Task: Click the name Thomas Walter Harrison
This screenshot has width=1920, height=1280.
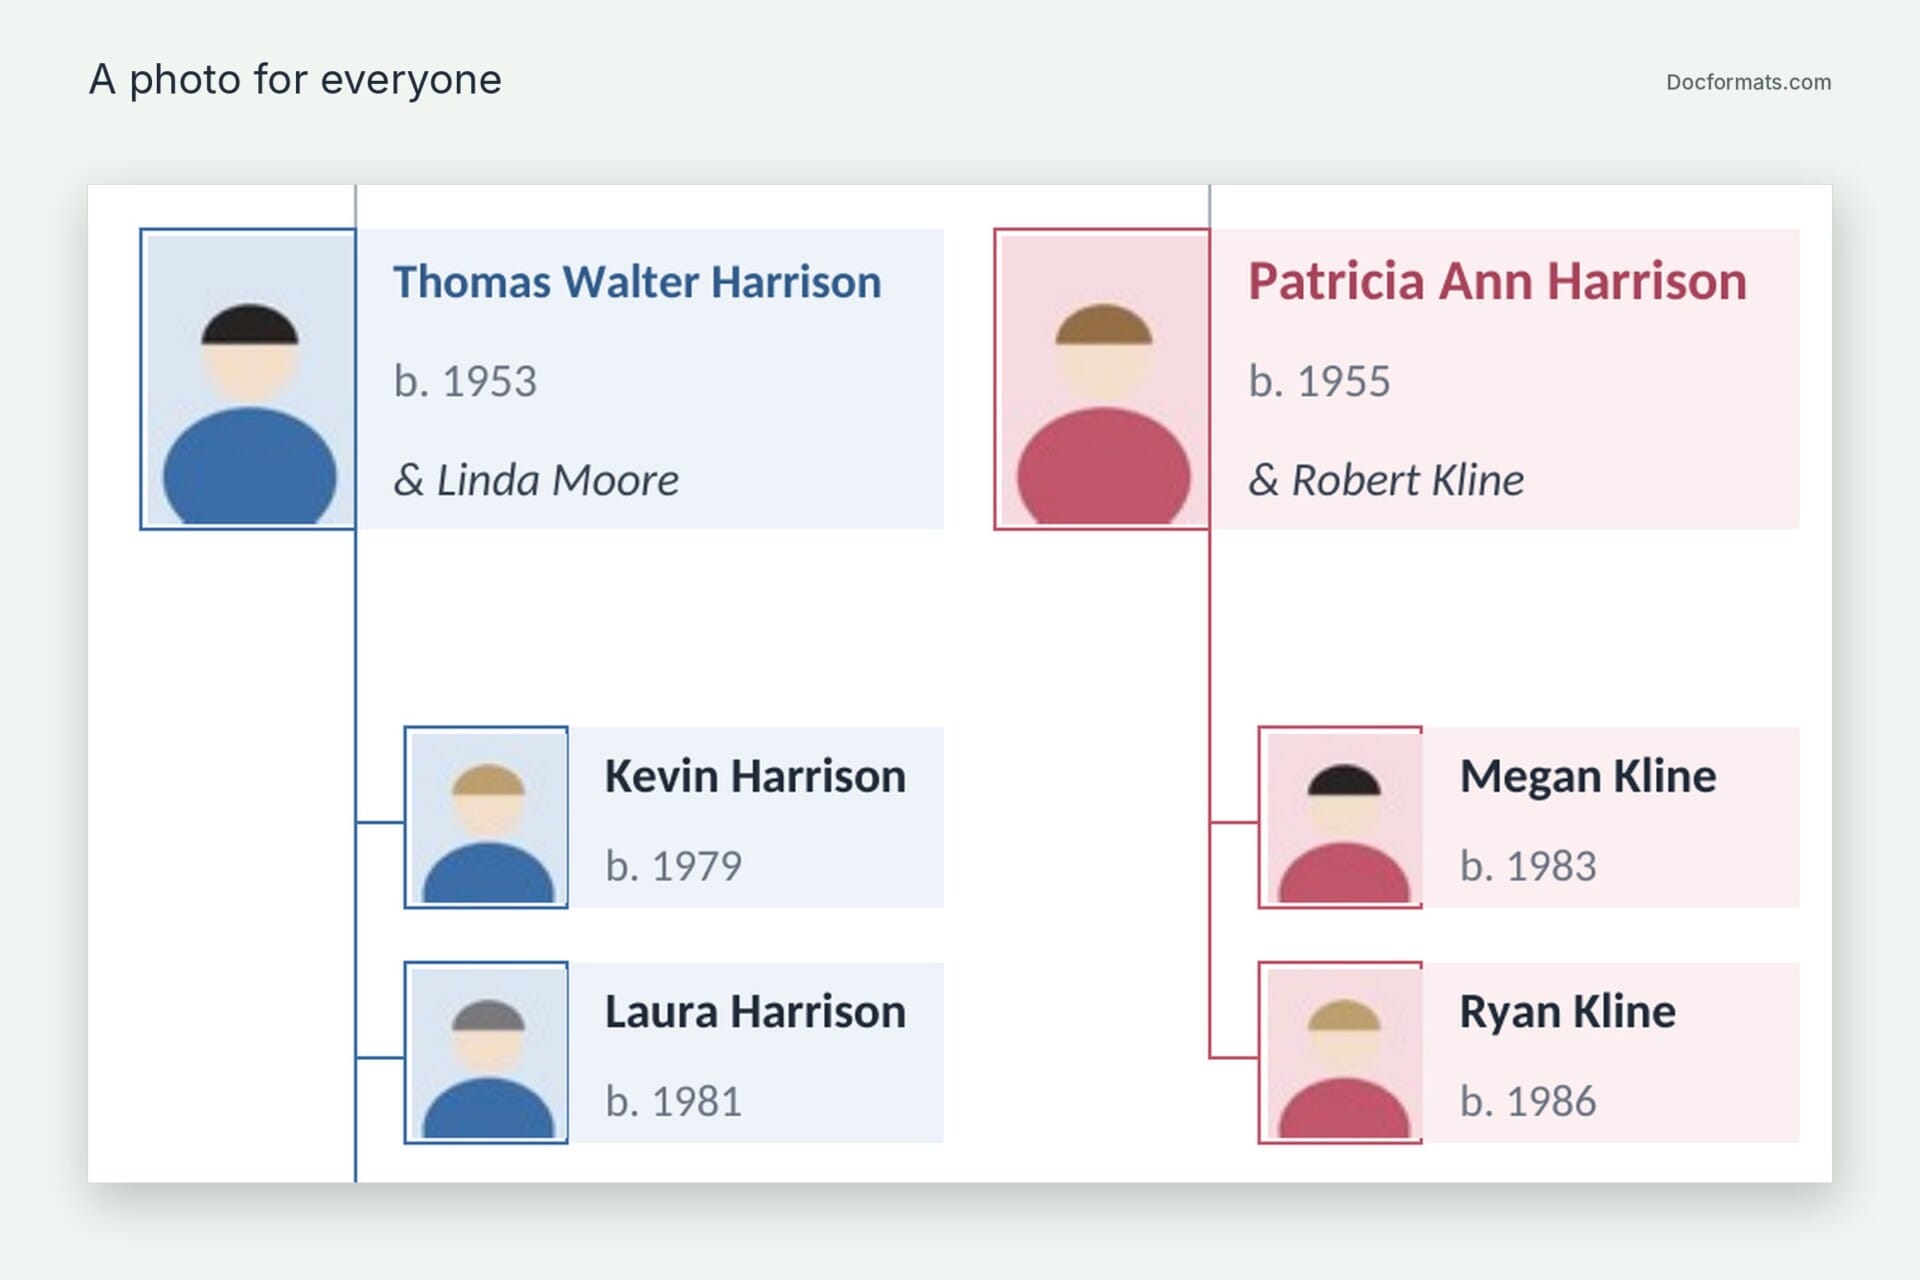Action: (637, 282)
